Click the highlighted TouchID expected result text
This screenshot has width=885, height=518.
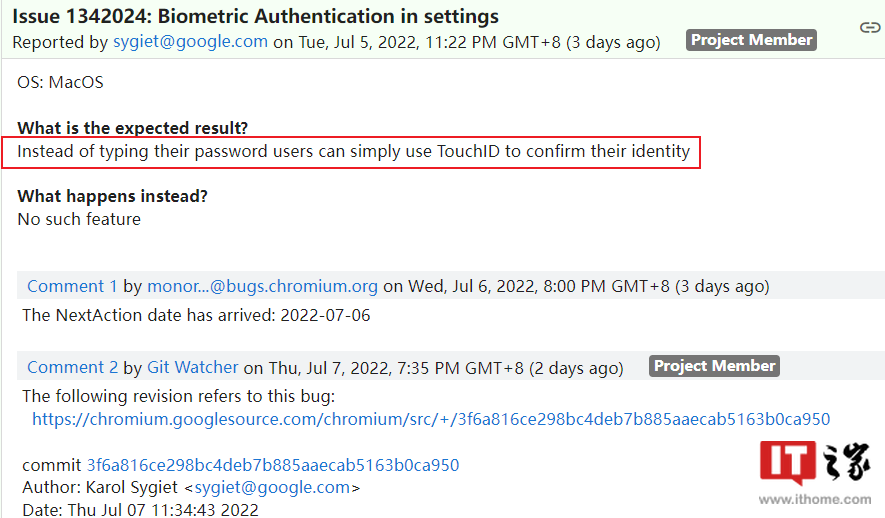coord(354,152)
